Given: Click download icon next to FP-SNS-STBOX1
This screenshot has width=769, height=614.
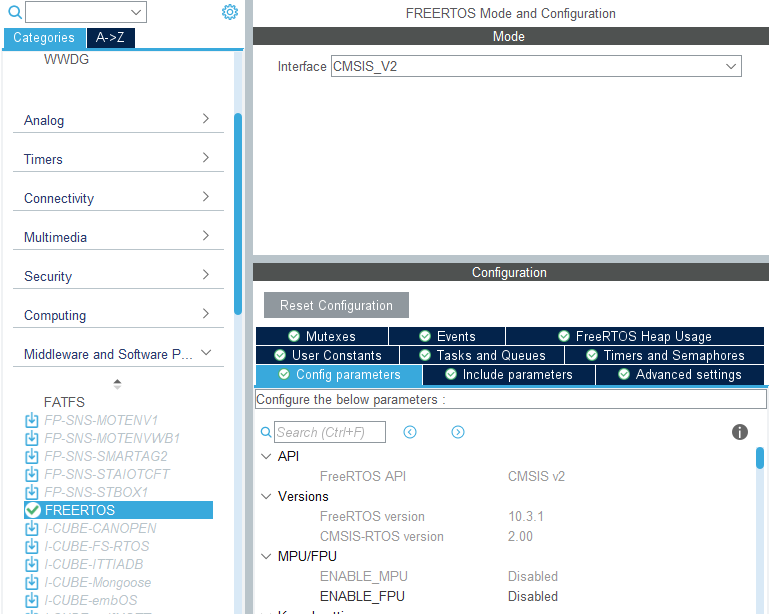Looking at the screenshot, I should pyautogui.click(x=31, y=492).
